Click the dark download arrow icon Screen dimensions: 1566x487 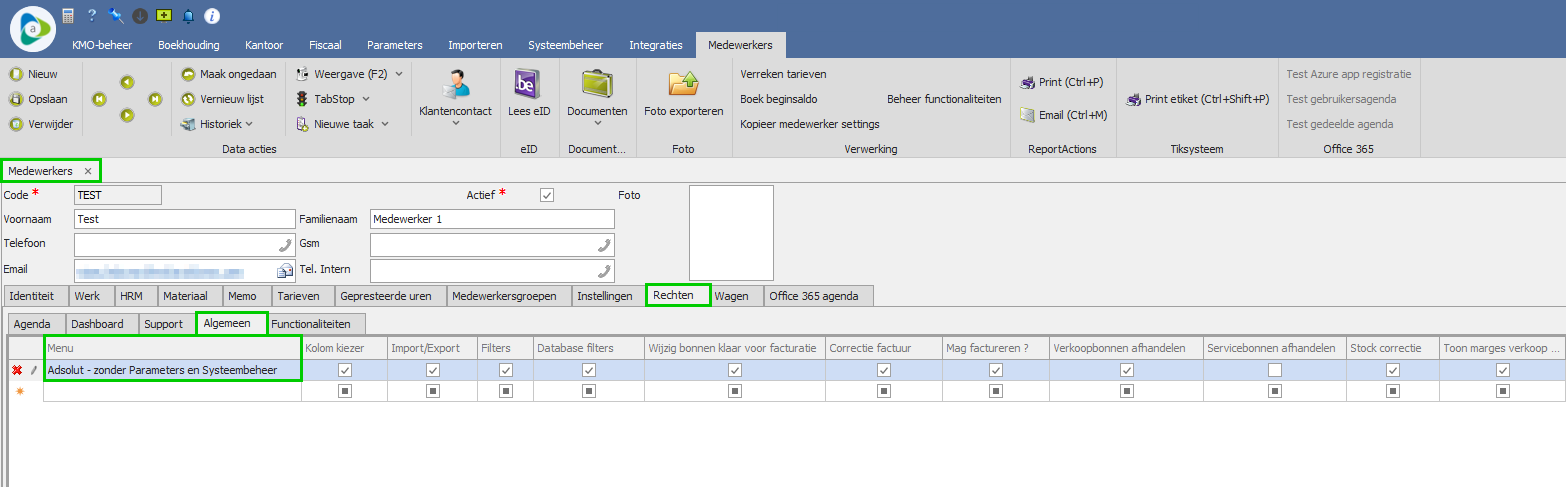point(140,16)
